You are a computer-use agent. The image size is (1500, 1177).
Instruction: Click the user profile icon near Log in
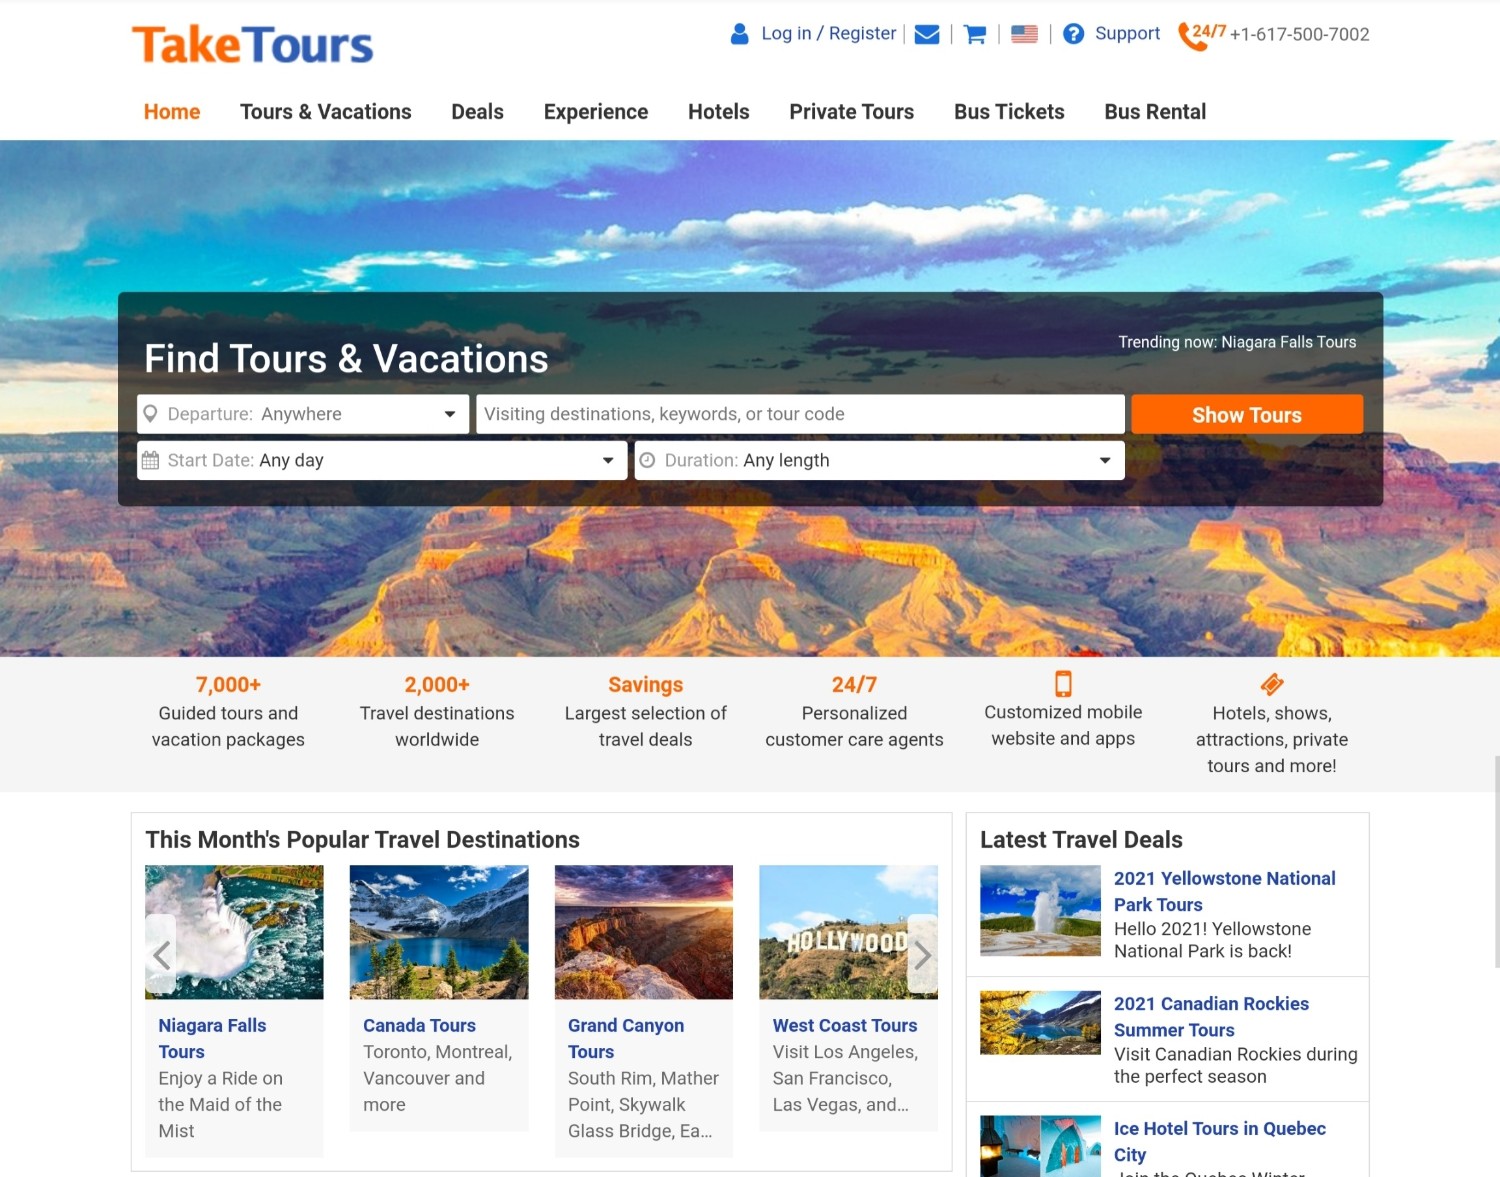tap(740, 34)
